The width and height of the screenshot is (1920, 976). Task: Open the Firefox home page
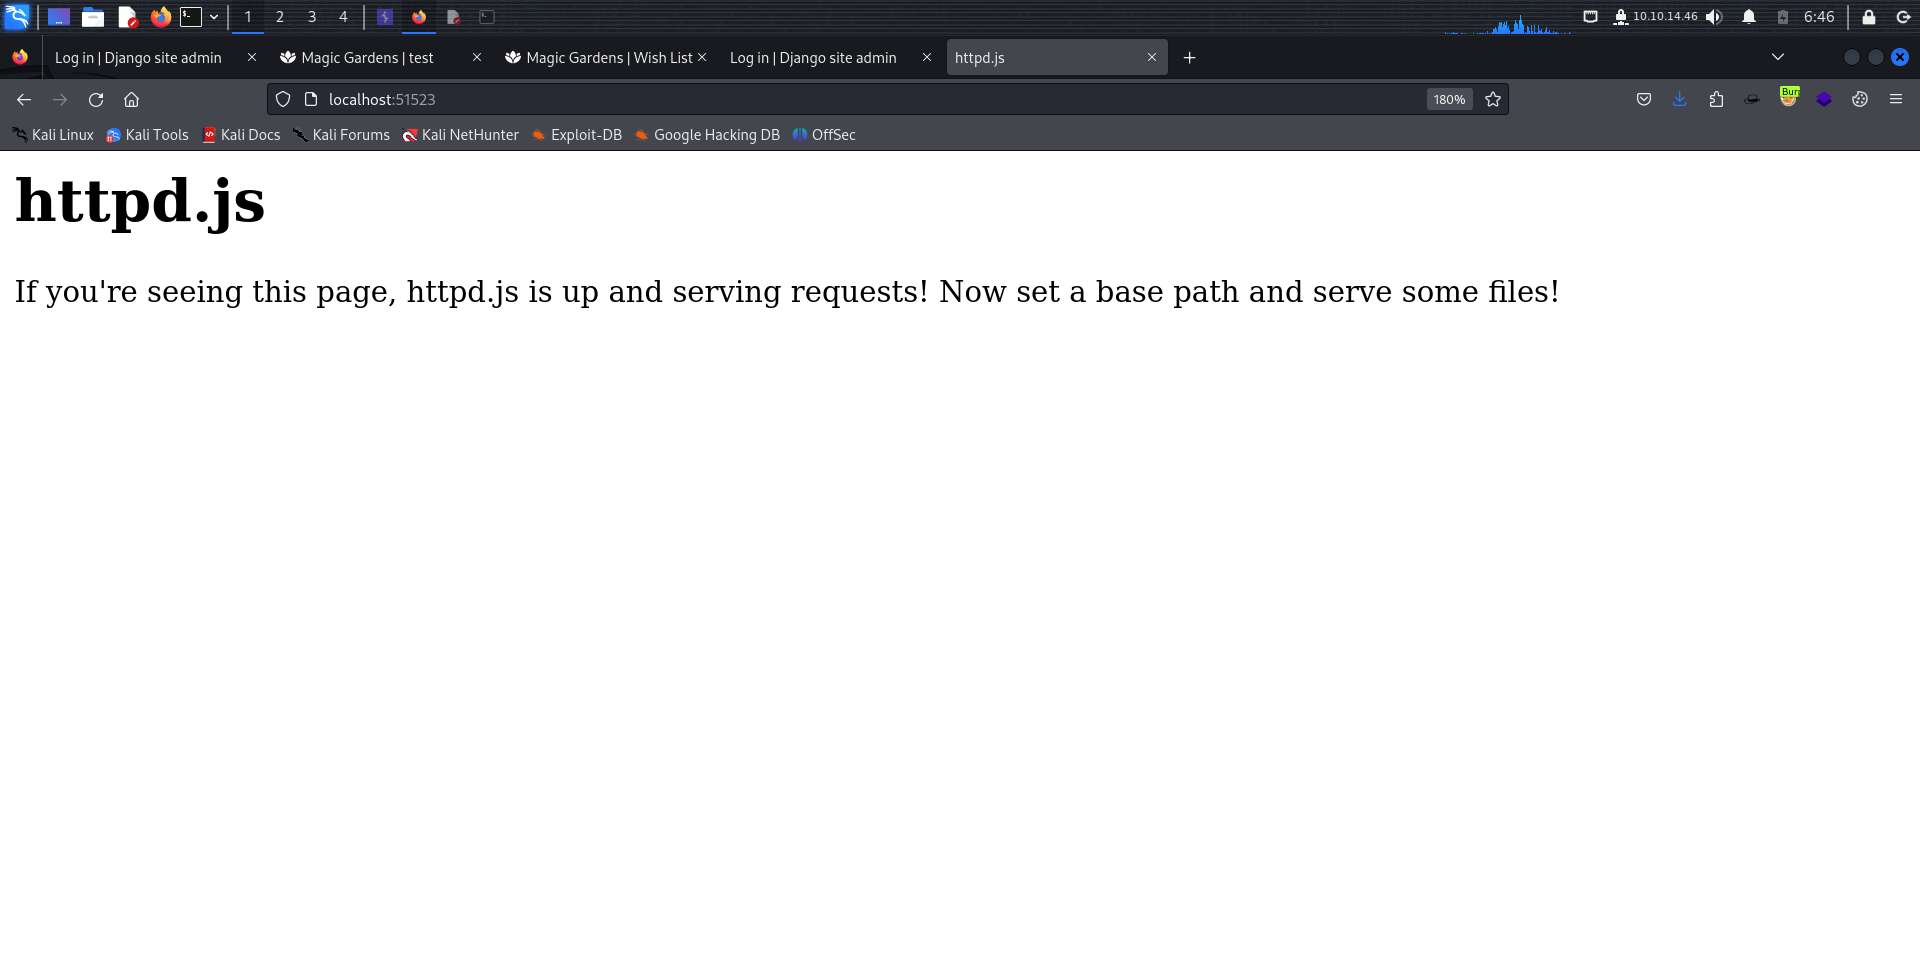click(x=131, y=100)
